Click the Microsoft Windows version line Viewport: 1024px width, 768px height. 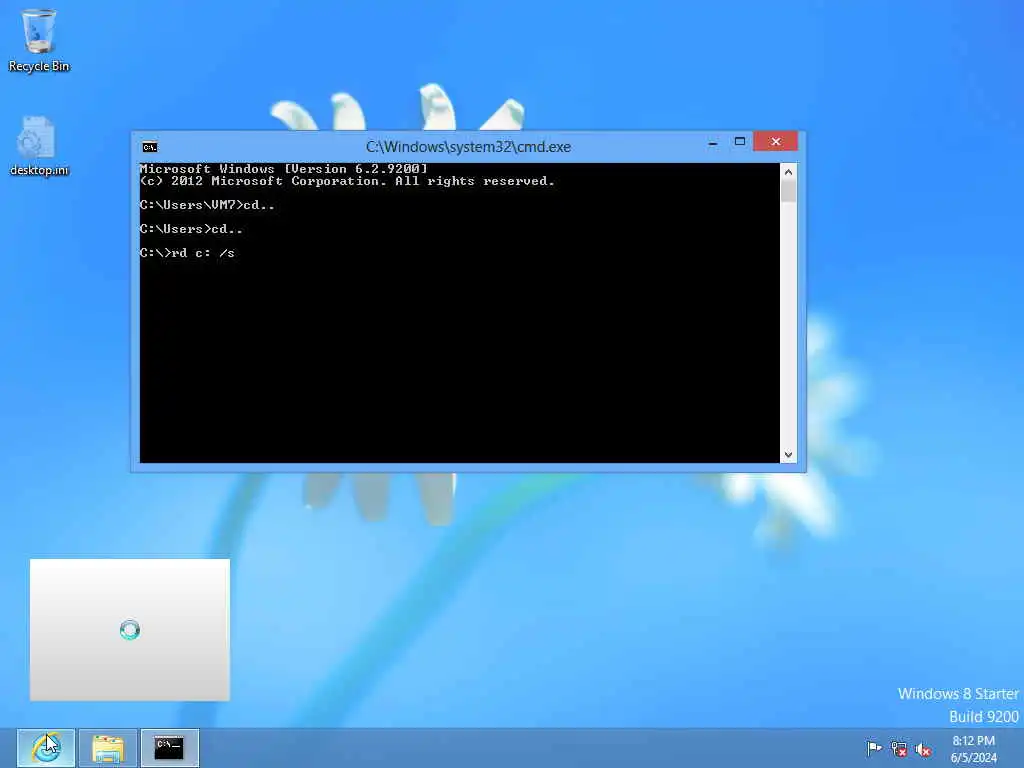[283, 168]
